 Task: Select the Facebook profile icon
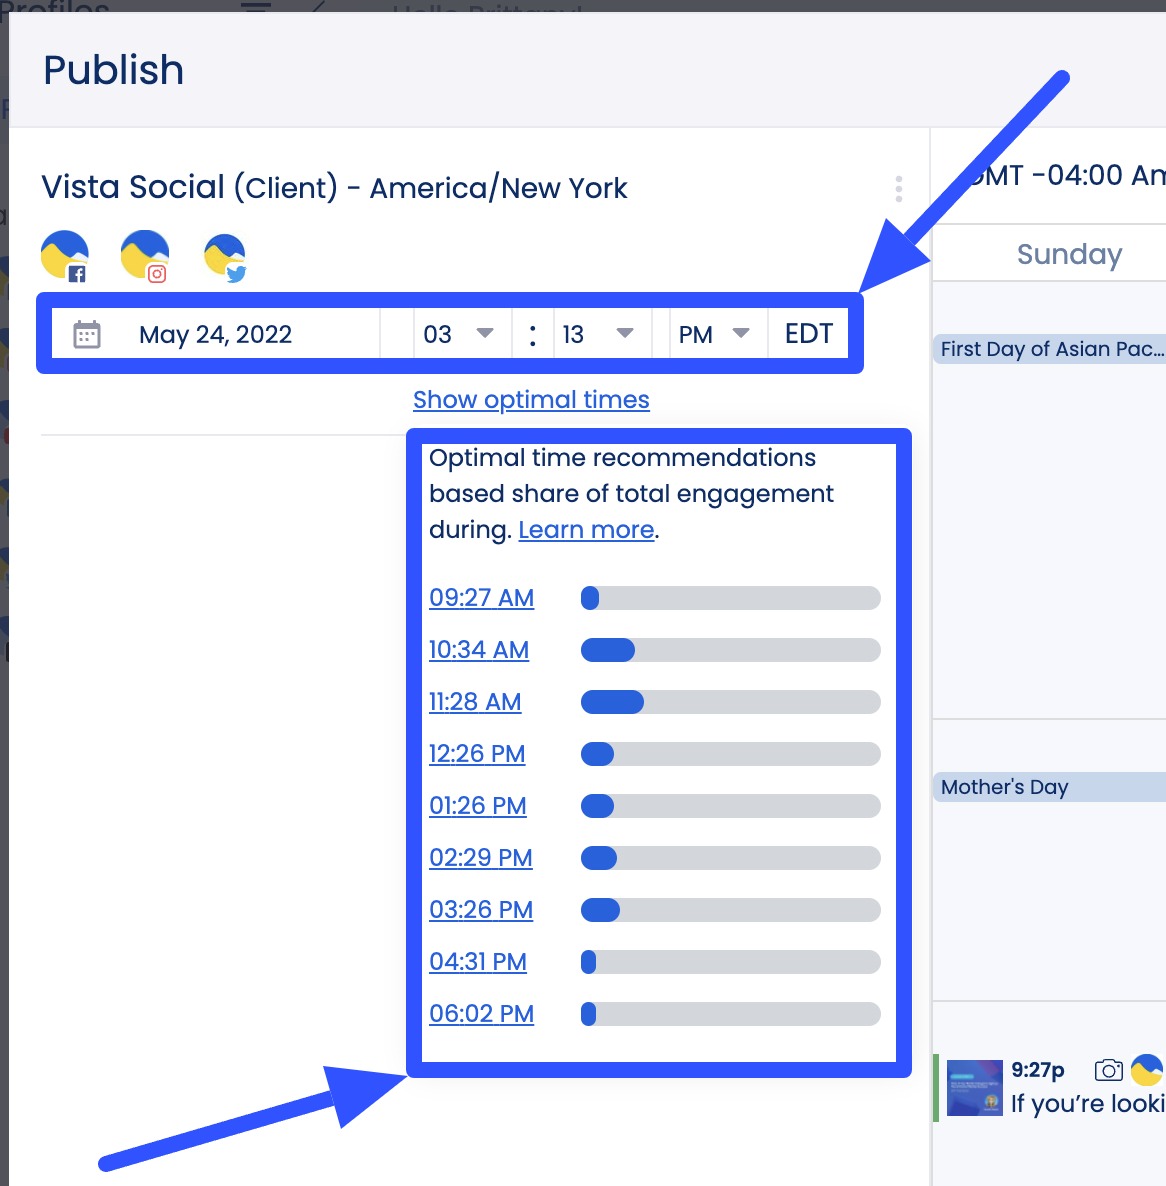(62, 256)
